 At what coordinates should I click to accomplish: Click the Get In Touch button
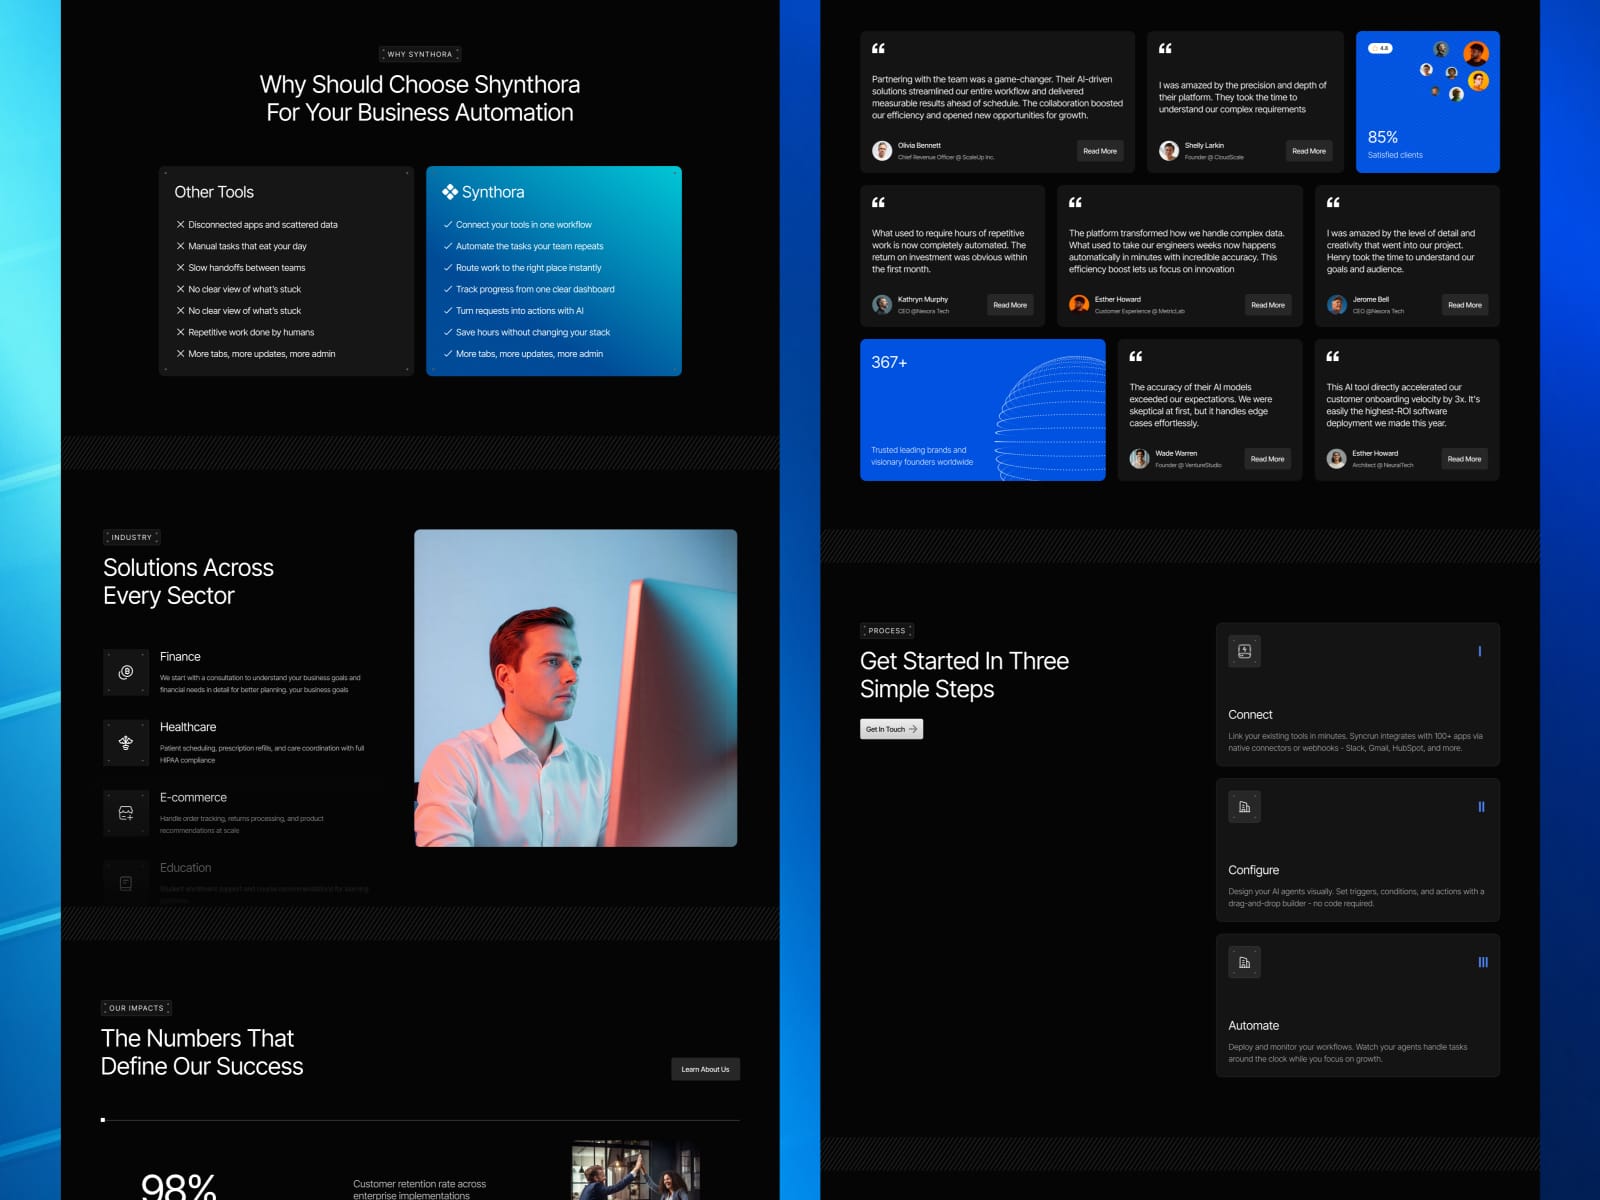point(891,729)
